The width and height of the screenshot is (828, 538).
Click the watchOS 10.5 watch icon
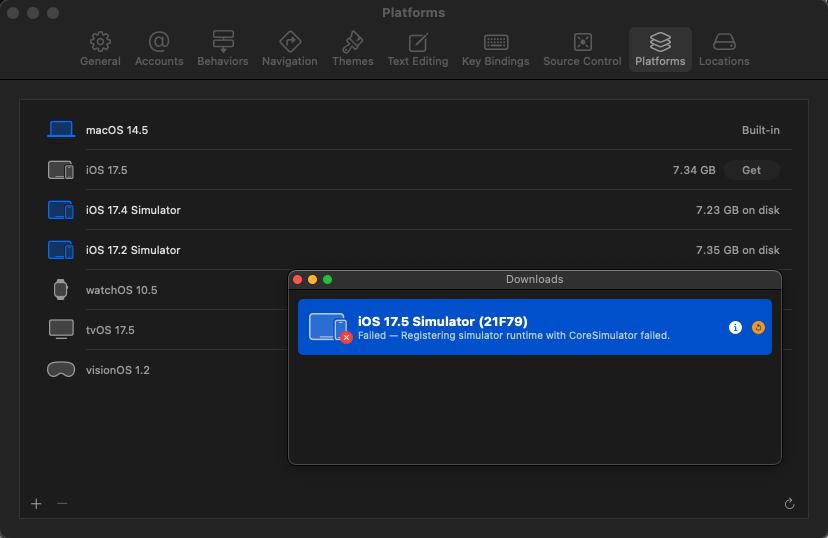[61, 290]
